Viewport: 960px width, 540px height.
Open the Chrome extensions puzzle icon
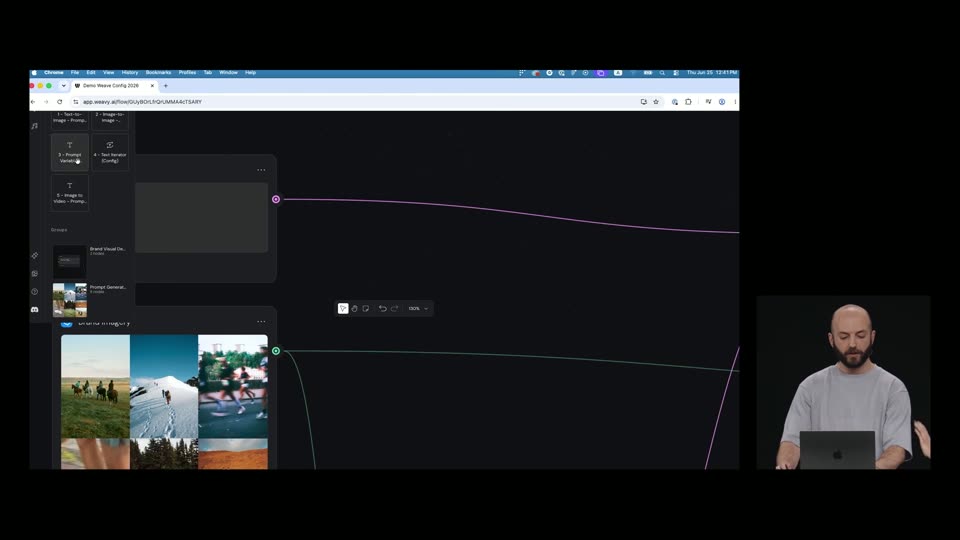pos(688,102)
